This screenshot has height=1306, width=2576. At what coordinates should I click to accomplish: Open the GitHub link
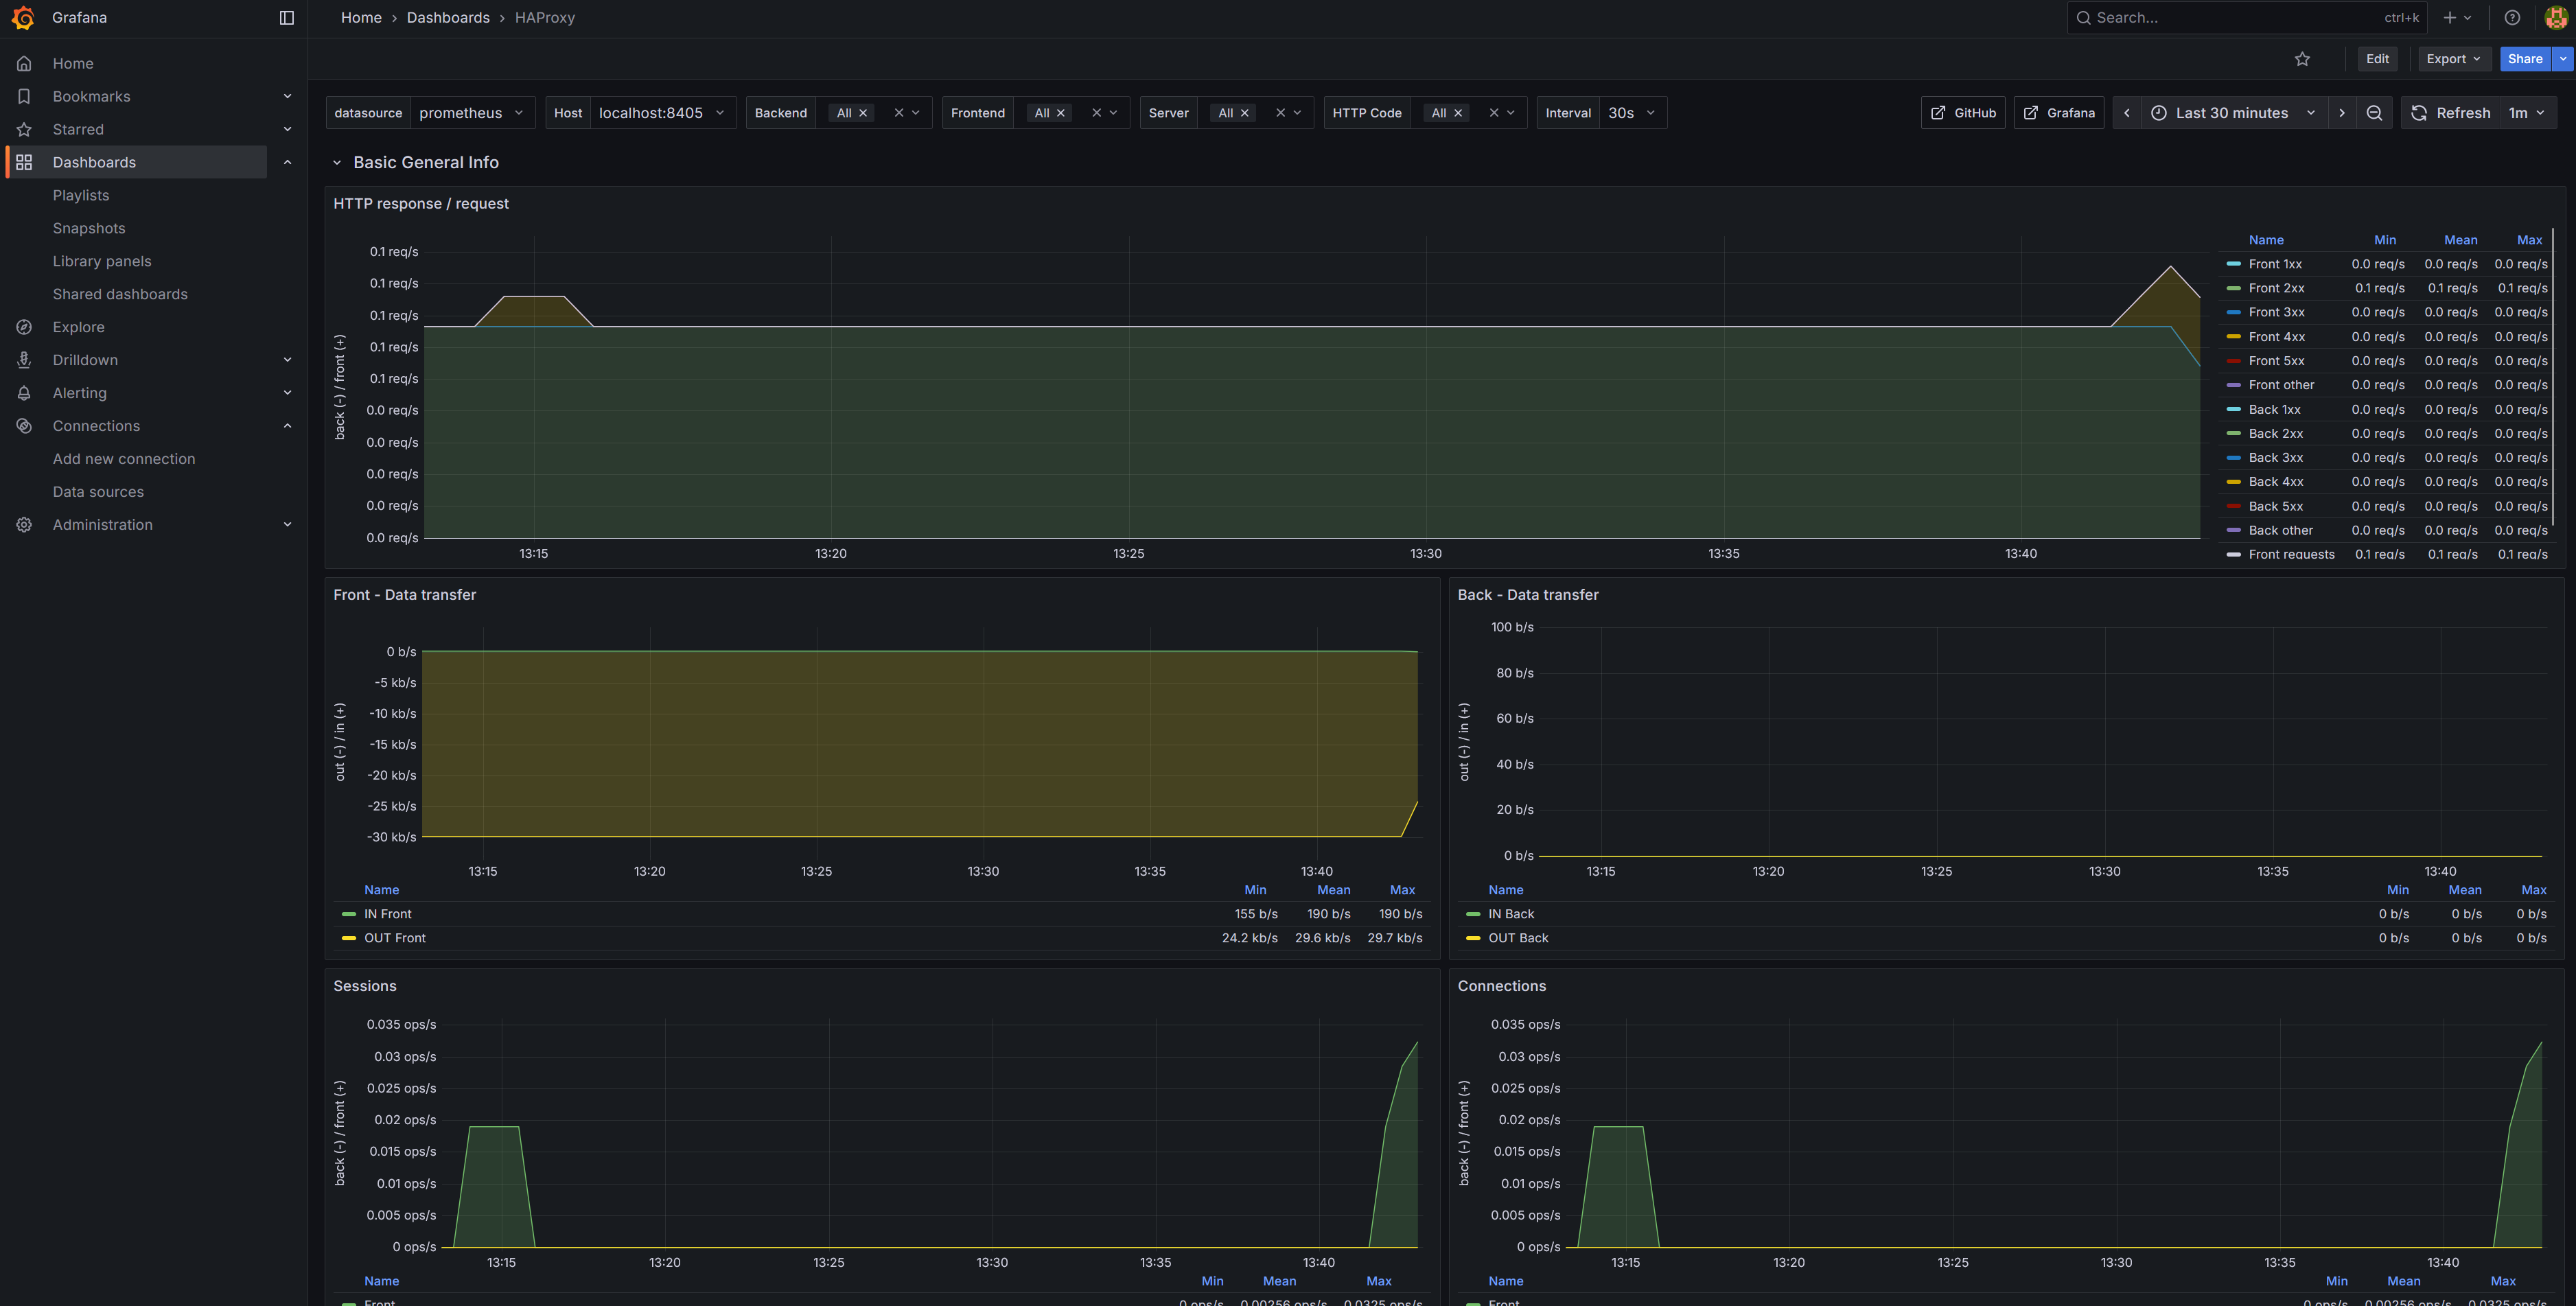1962,112
